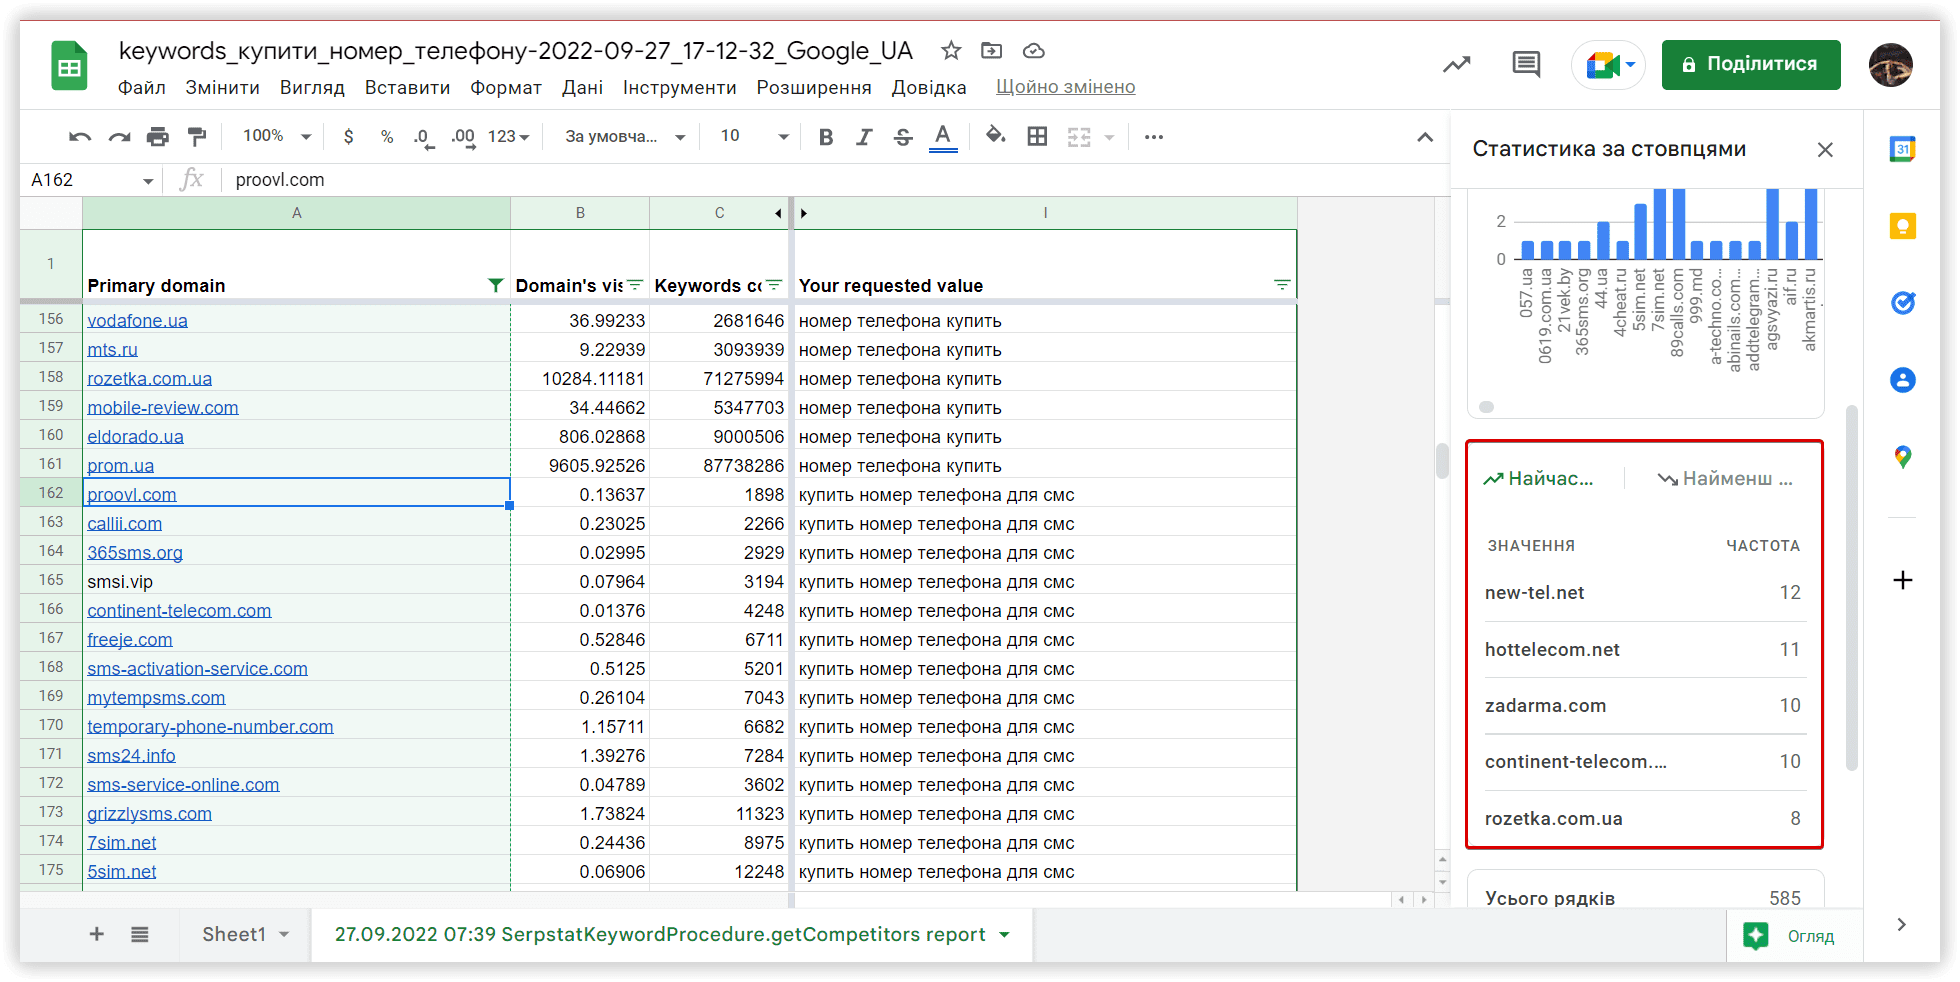Increase decimal places
This screenshot has height=982, width=1960.
pos(463,137)
